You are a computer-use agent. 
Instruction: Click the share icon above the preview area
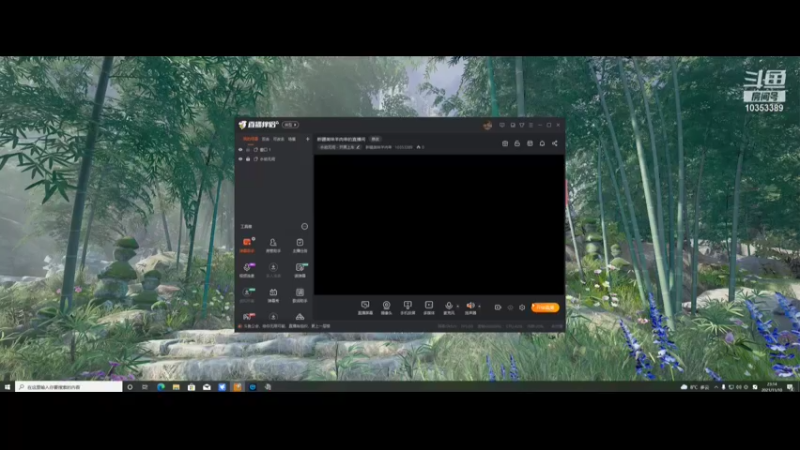tap(555, 143)
